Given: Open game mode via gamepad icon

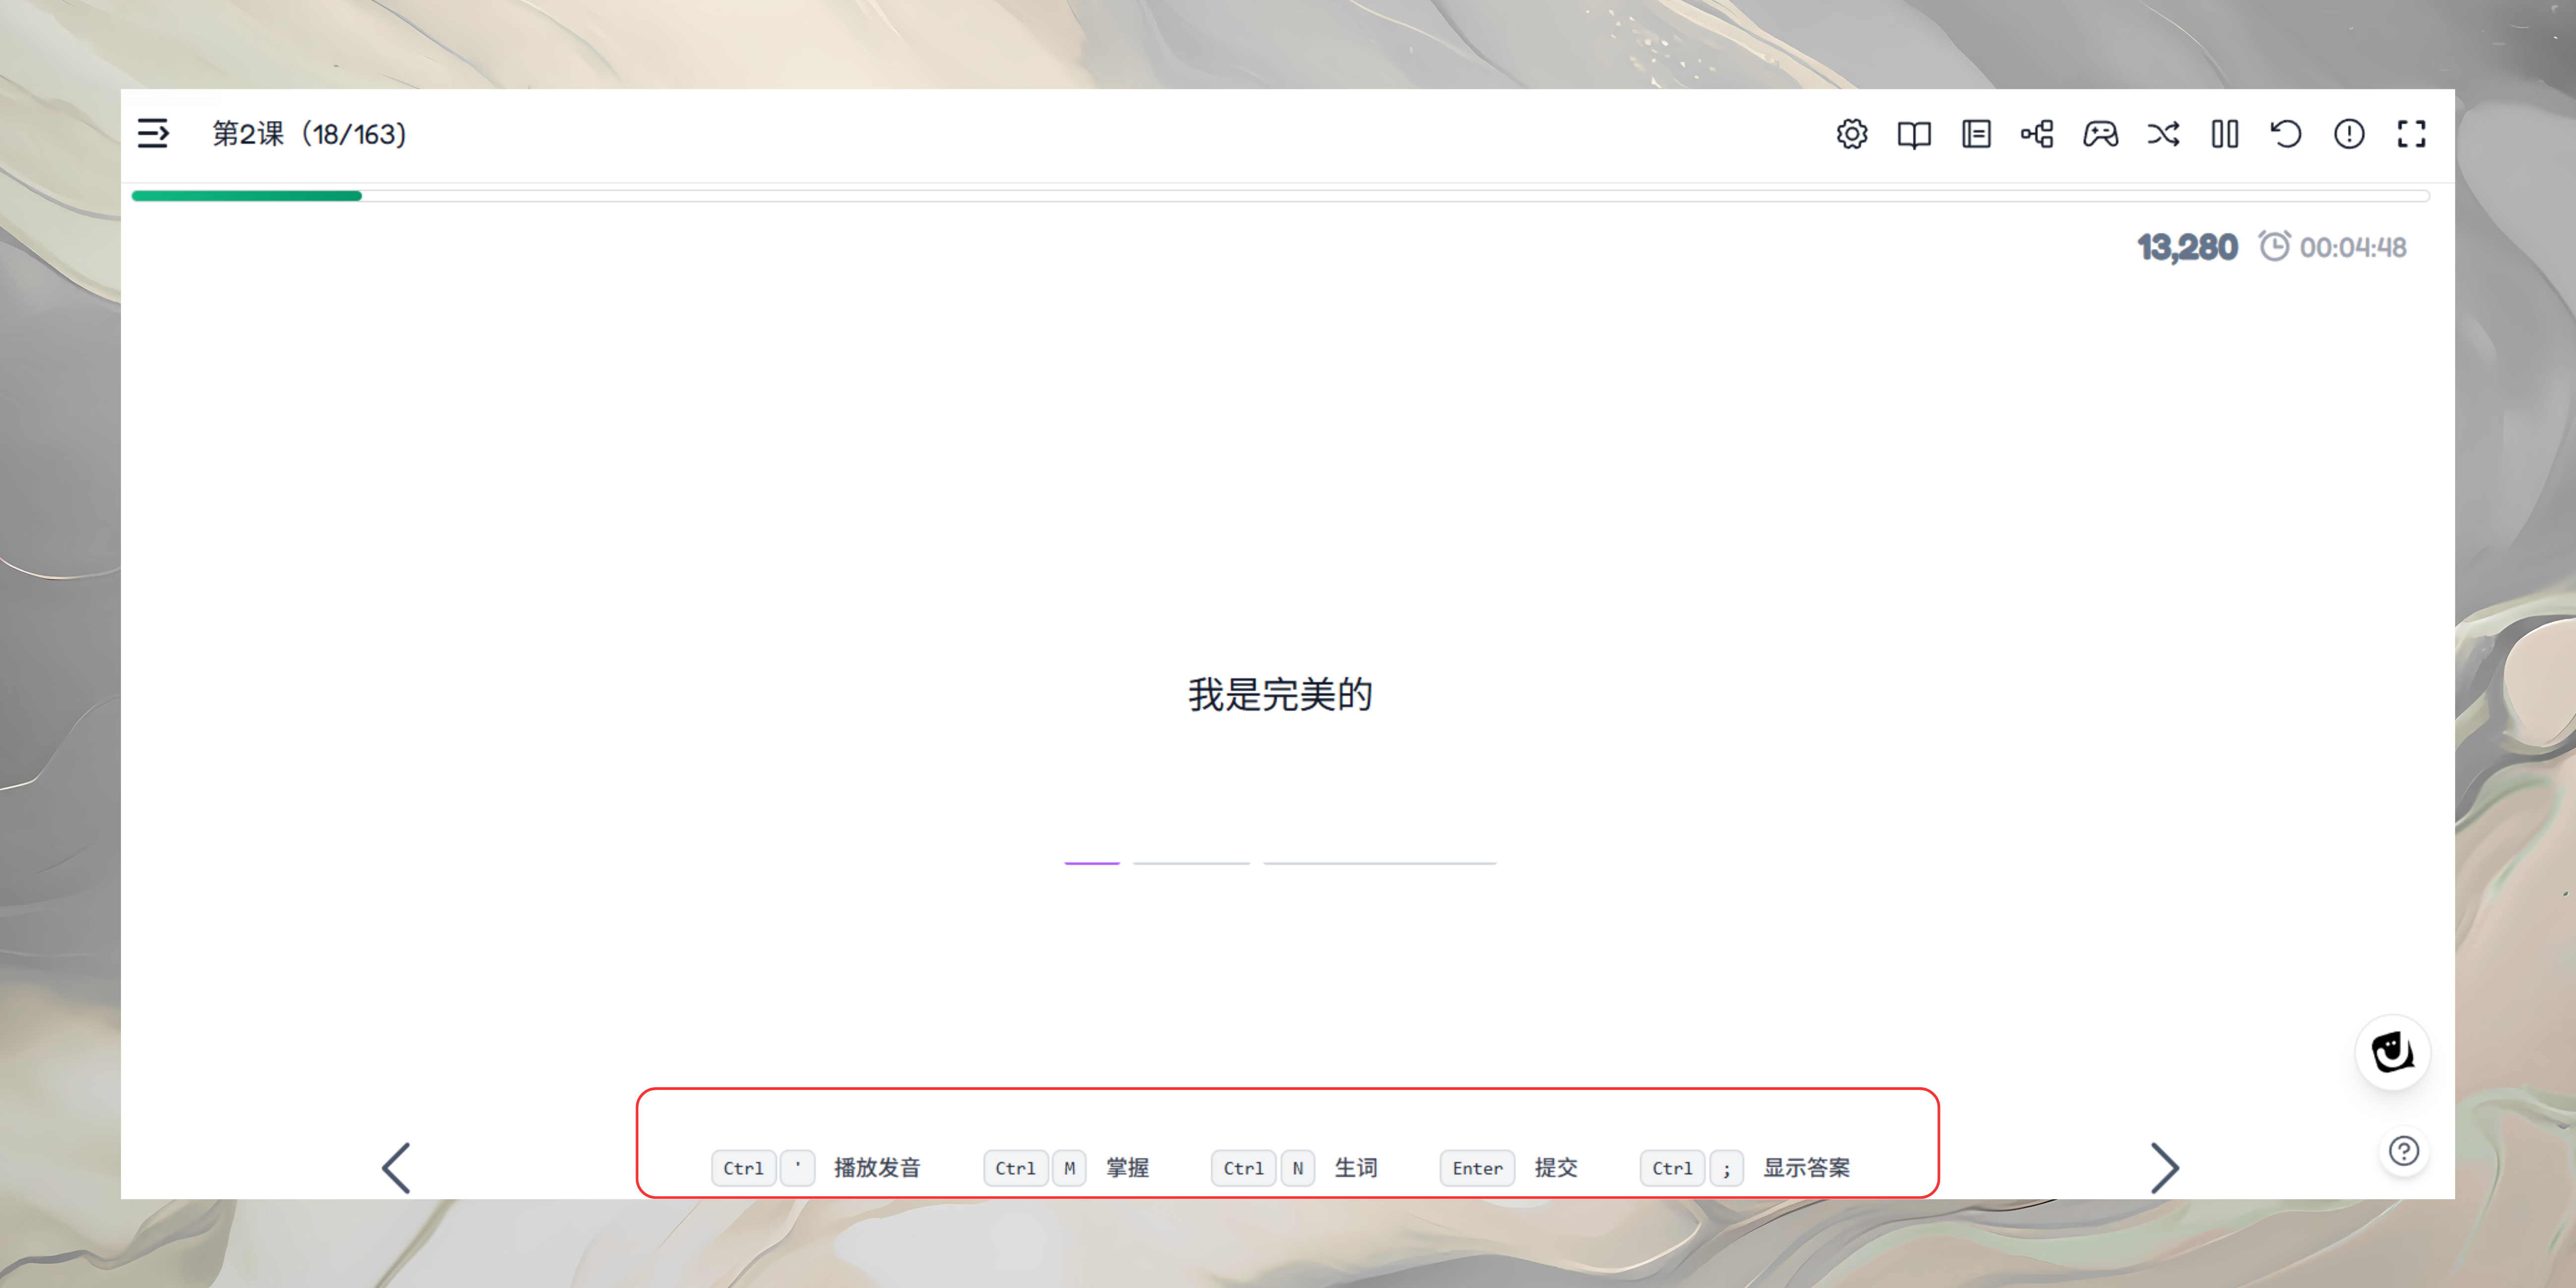Looking at the screenshot, I should (2100, 134).
